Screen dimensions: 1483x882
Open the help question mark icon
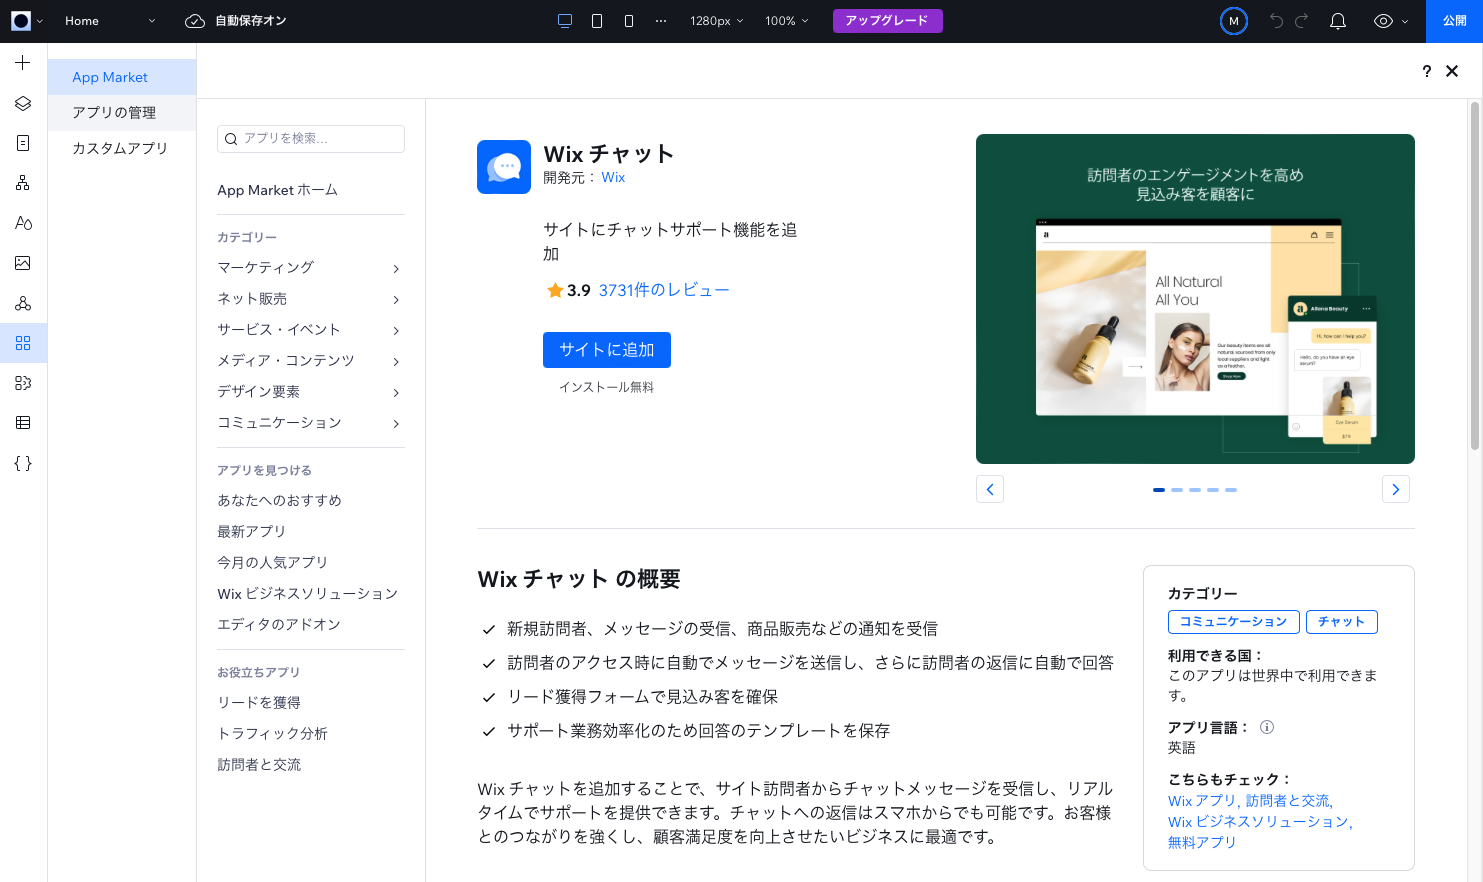1427,71
